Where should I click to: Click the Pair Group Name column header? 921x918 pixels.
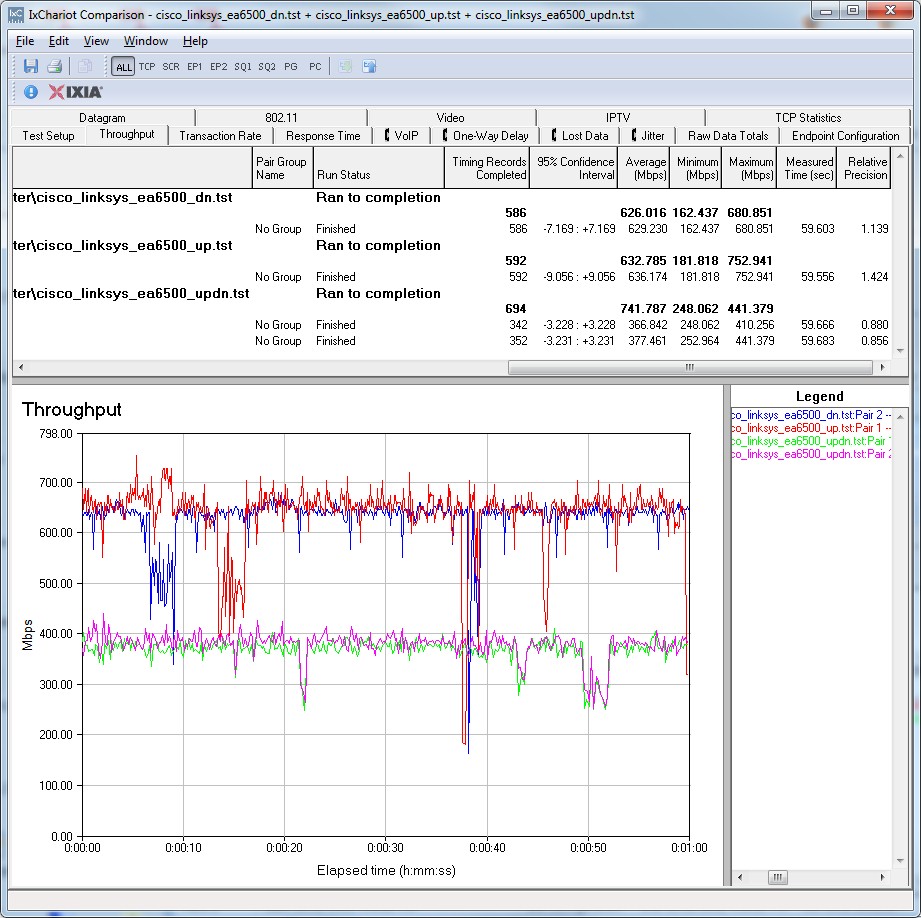tap(283, 168)
